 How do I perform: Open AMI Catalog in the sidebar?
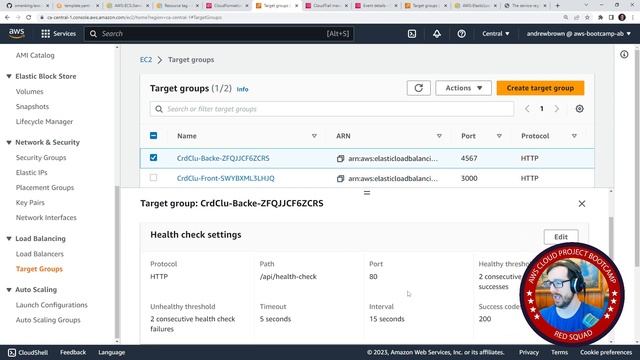click(x=35, y=55)
